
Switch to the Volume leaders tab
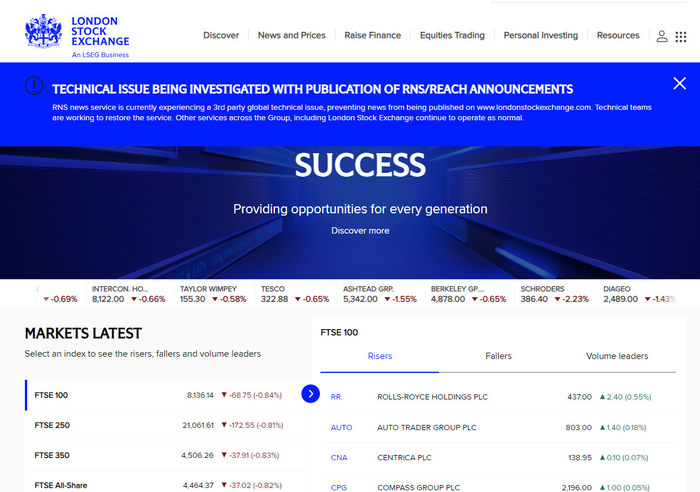pyautogui.click(x=617, y=356)
